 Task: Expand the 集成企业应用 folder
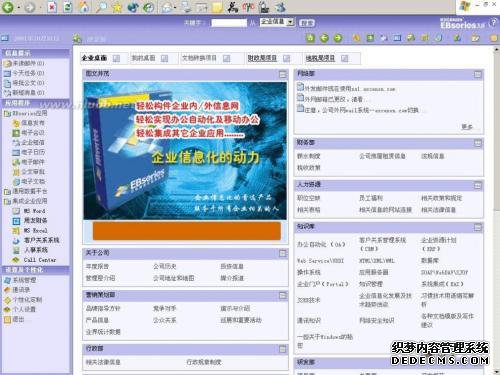[25, 201]
